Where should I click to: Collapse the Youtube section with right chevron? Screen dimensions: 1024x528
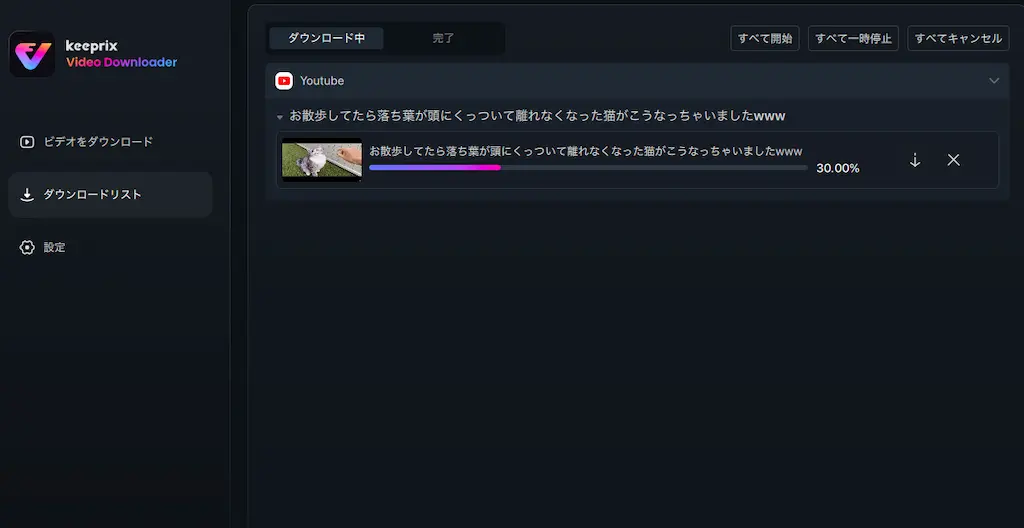click(993, 81)
